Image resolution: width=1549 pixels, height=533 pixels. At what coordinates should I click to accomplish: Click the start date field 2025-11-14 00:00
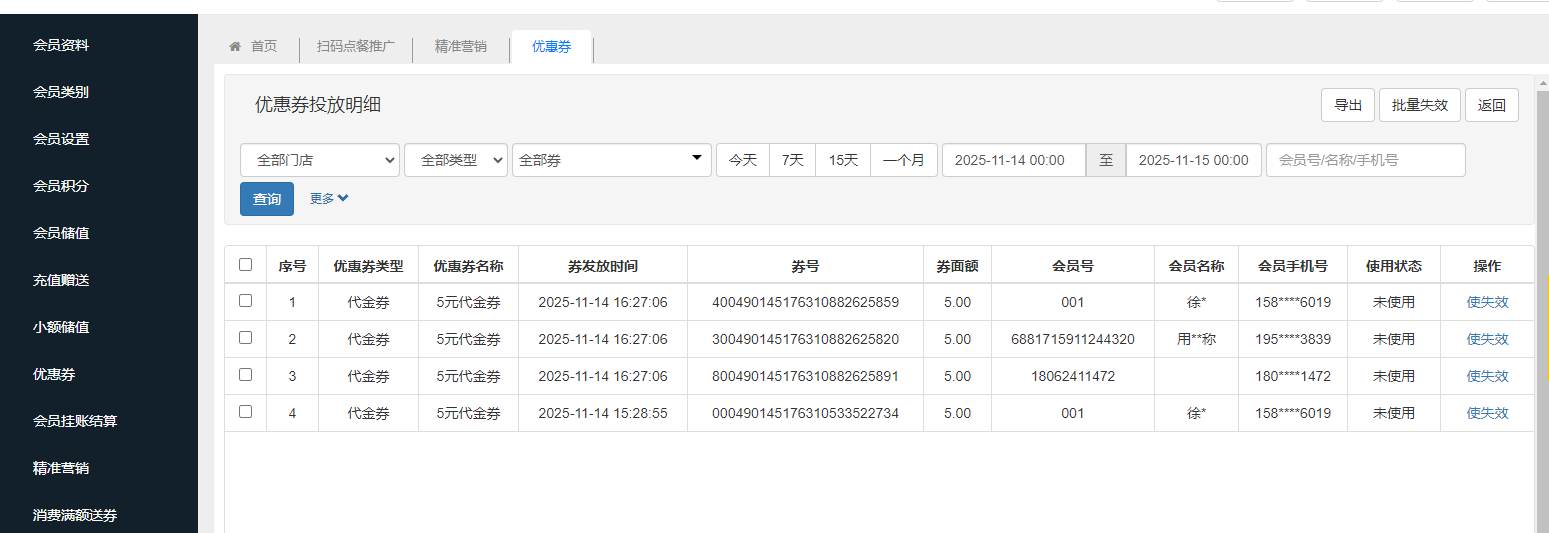click(x=1013, y=160)
